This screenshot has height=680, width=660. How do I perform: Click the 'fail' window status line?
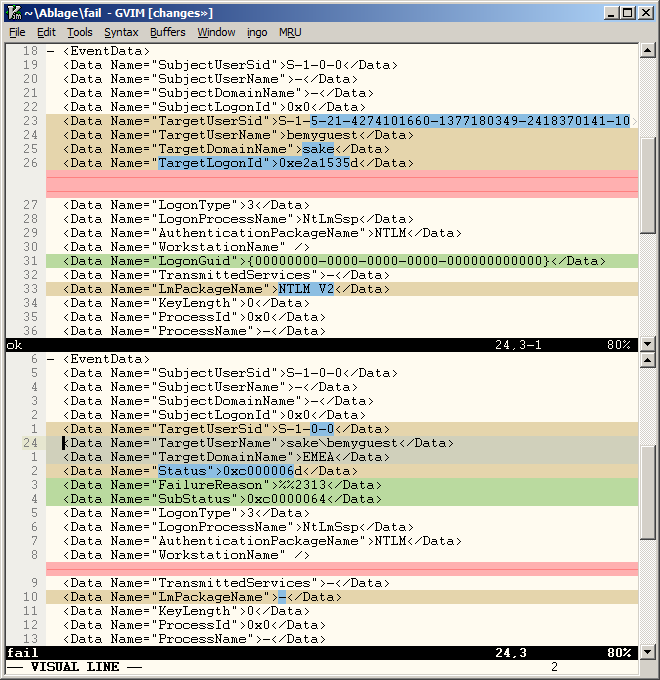point(322,653)
